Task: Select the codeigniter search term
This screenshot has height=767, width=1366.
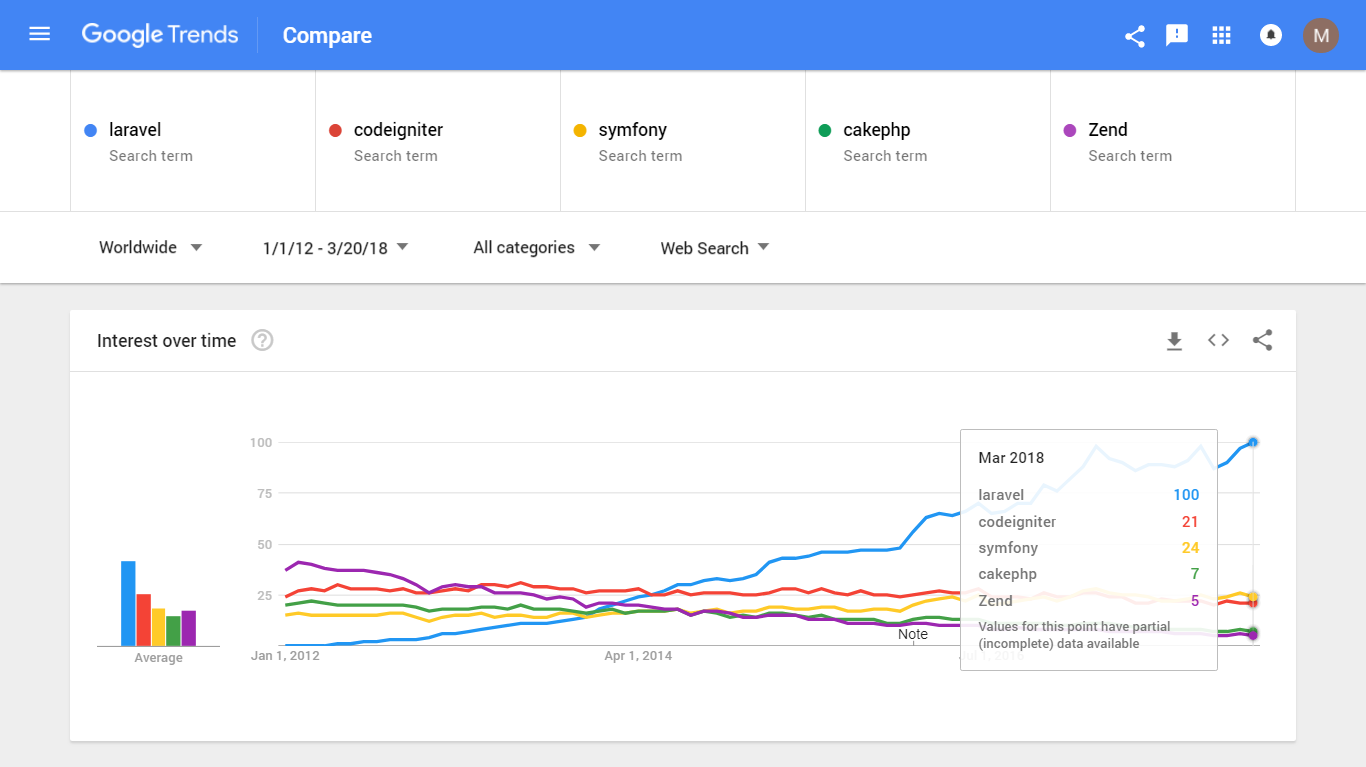Action: coord(438,141)
